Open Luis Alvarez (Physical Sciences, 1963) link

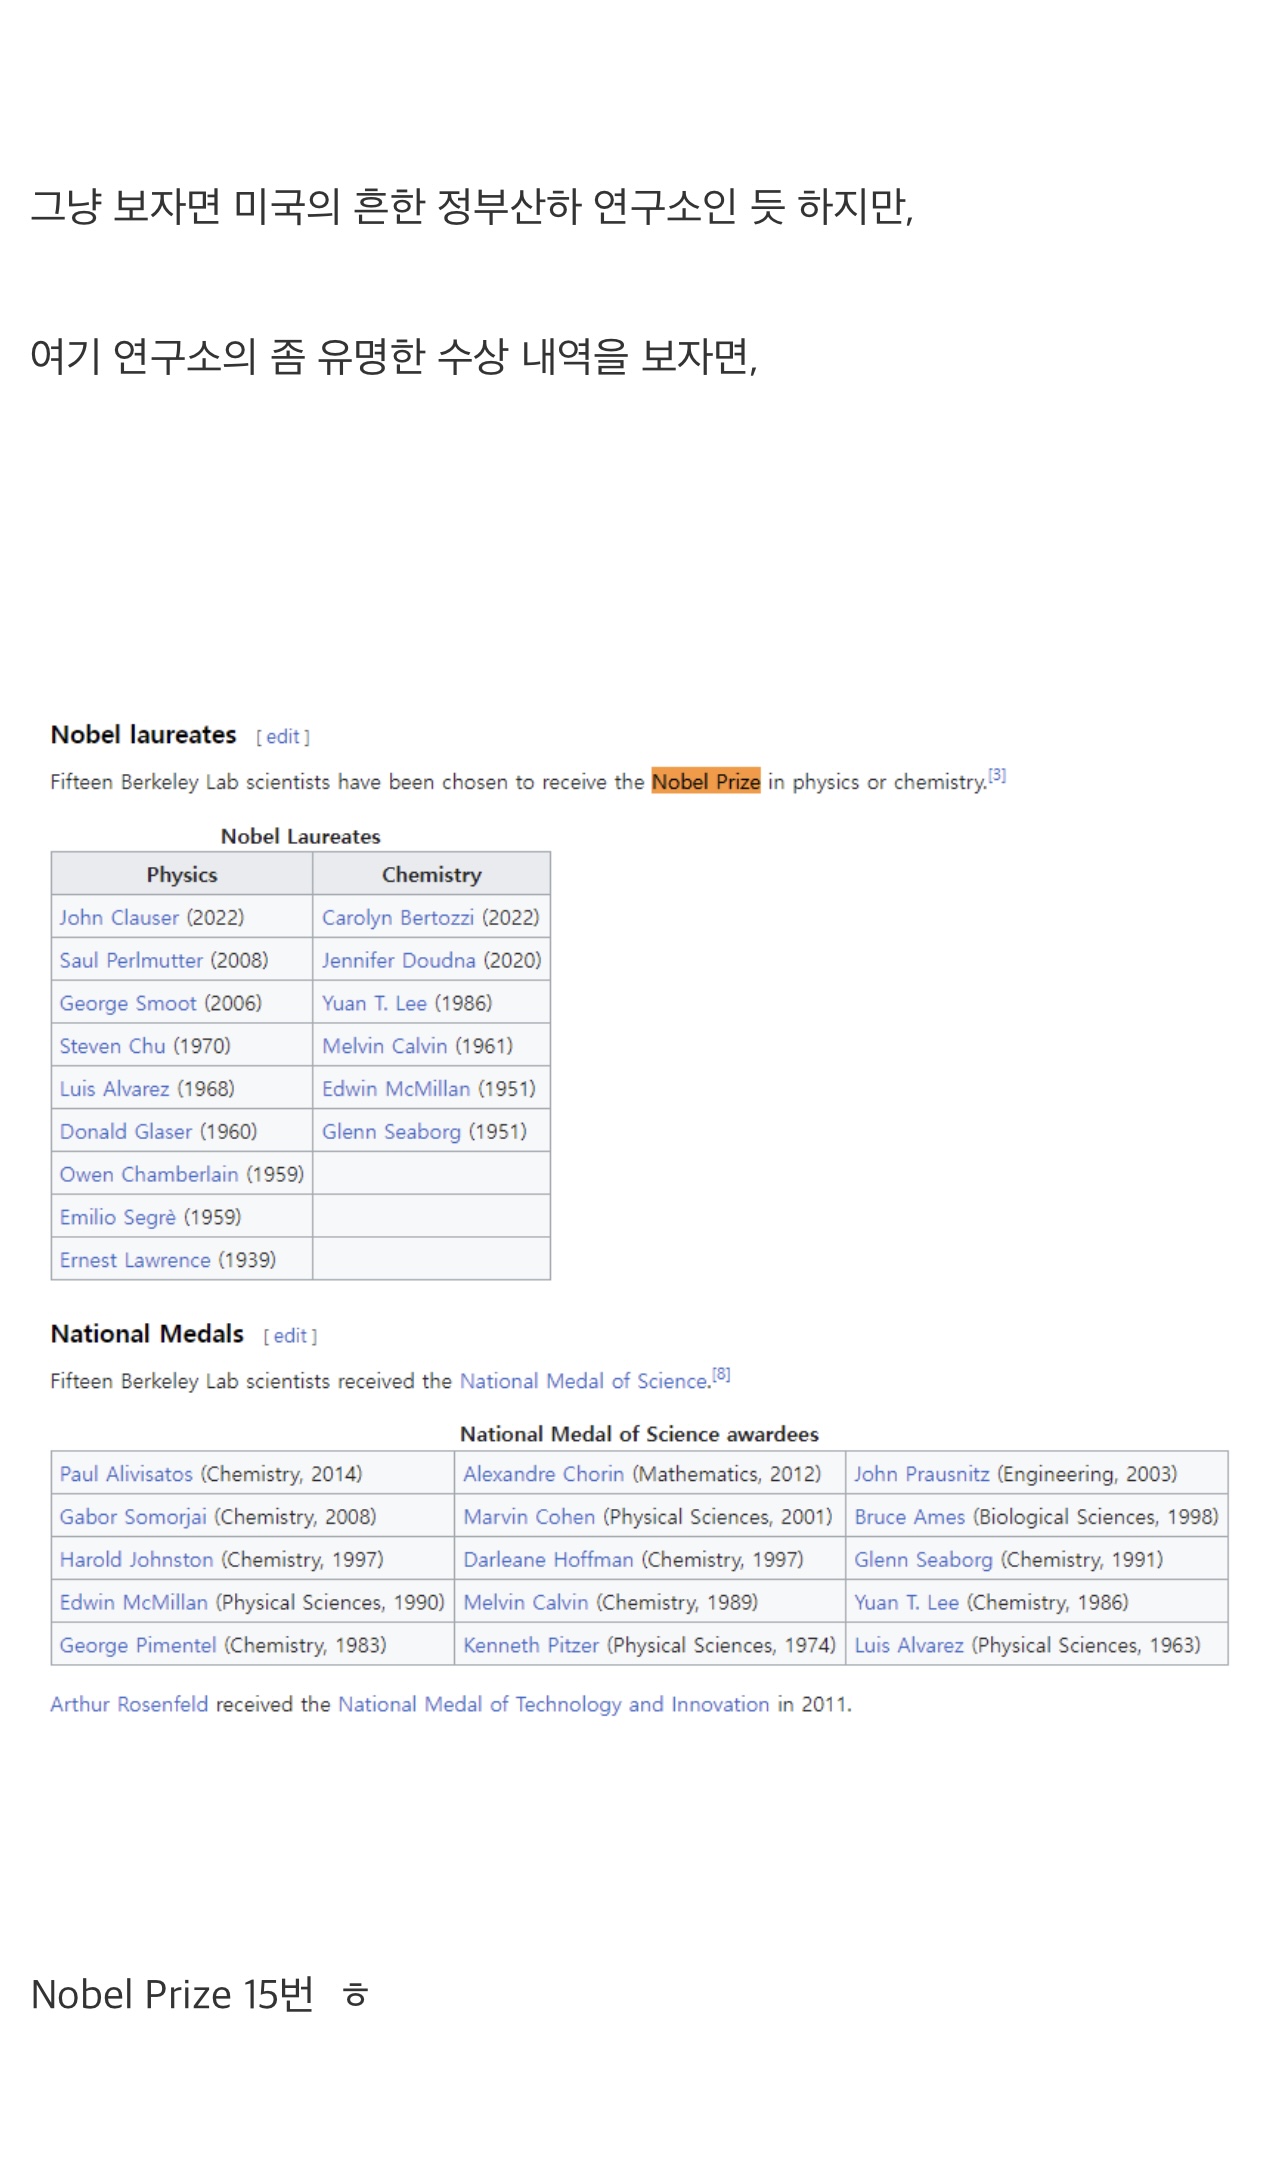(909, 1646)
